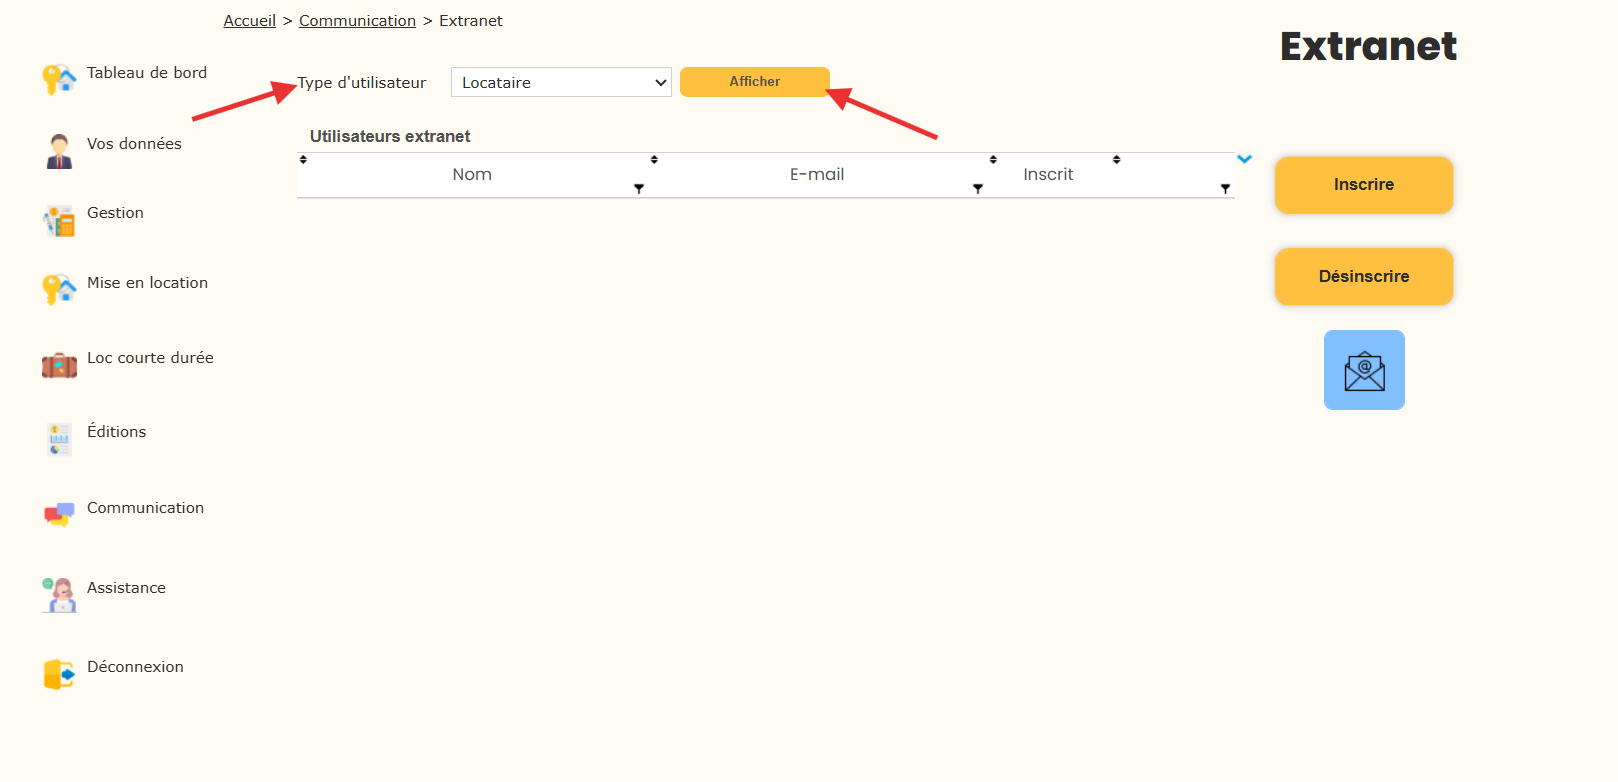Click the Inscrire button
This screenshot has width=1618, height=782.
click(x=1363, y=185)
